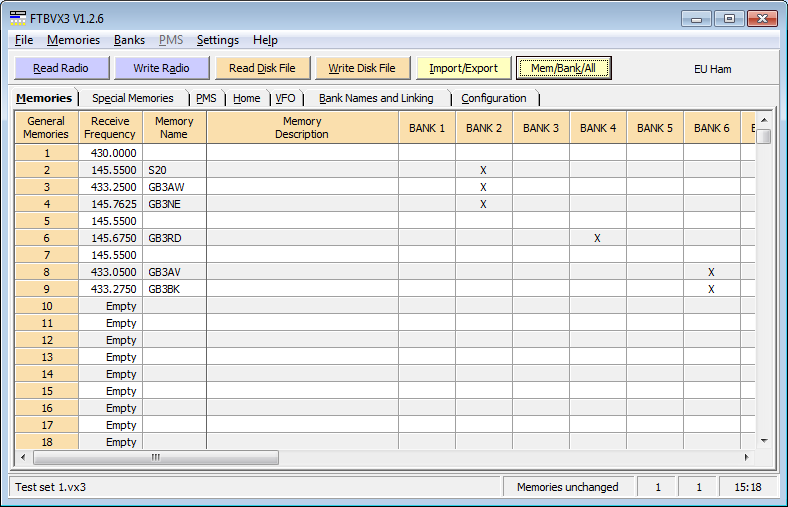Switch to the Bank Names and Linking tab
The image size is (788, 507).
376,98
